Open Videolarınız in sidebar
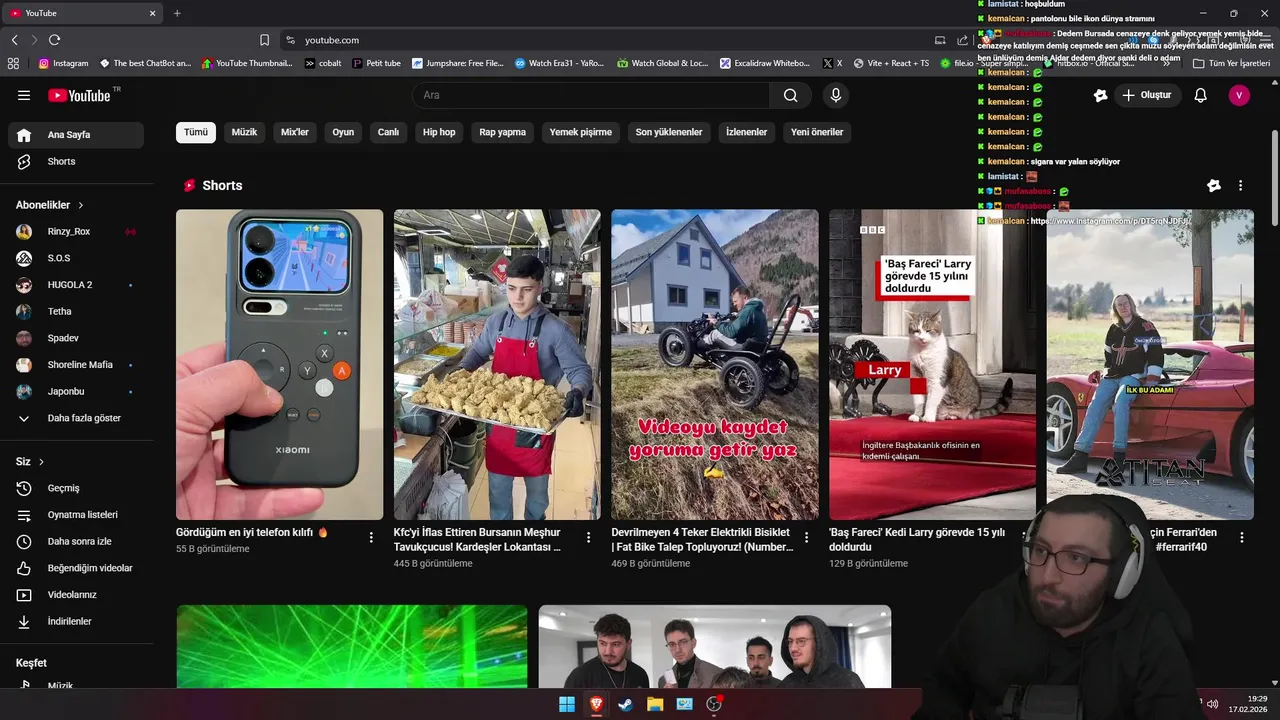The height and width of the screenshot is (720, 1280). click(76, 595)
